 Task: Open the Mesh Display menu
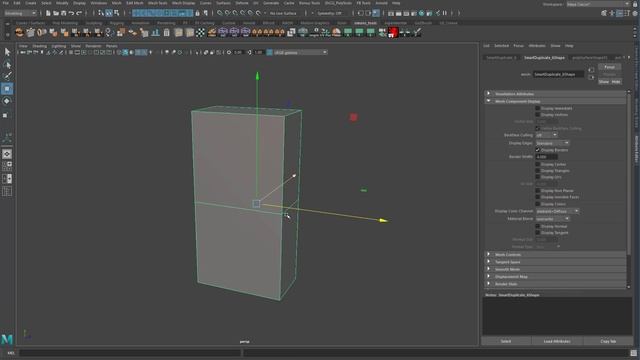click(x=183, y=3)
